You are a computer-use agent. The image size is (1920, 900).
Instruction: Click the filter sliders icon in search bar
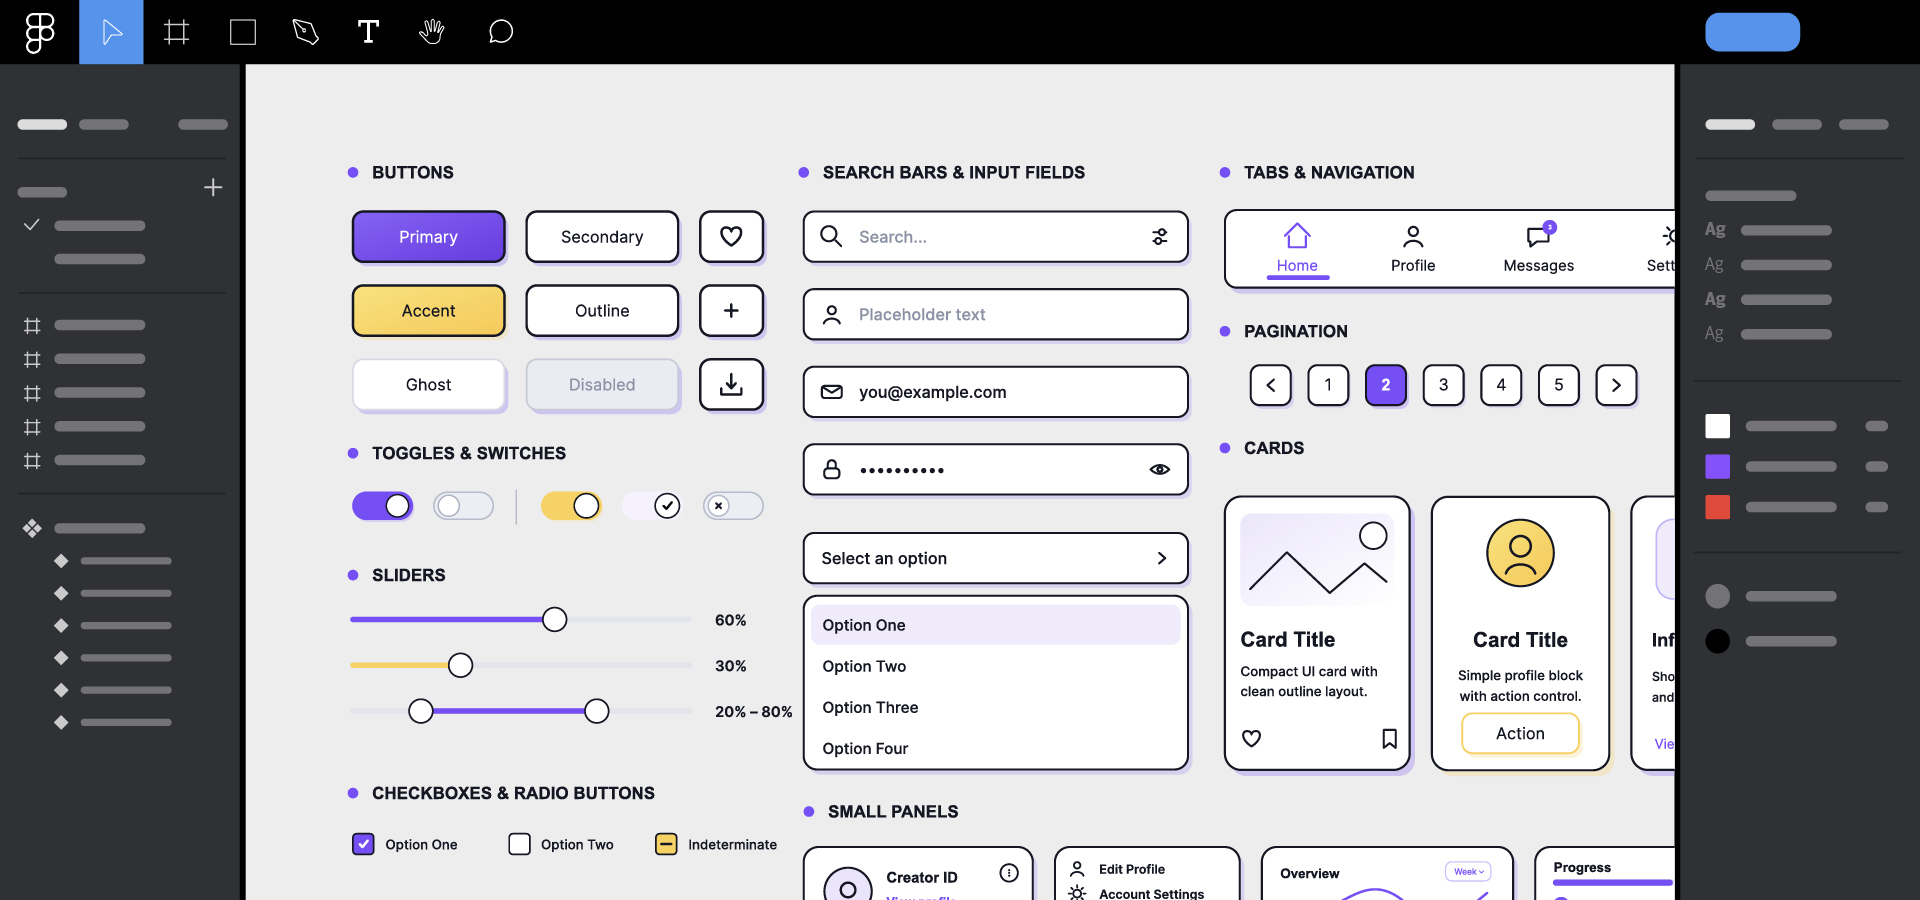click(x=1159, y=237)
